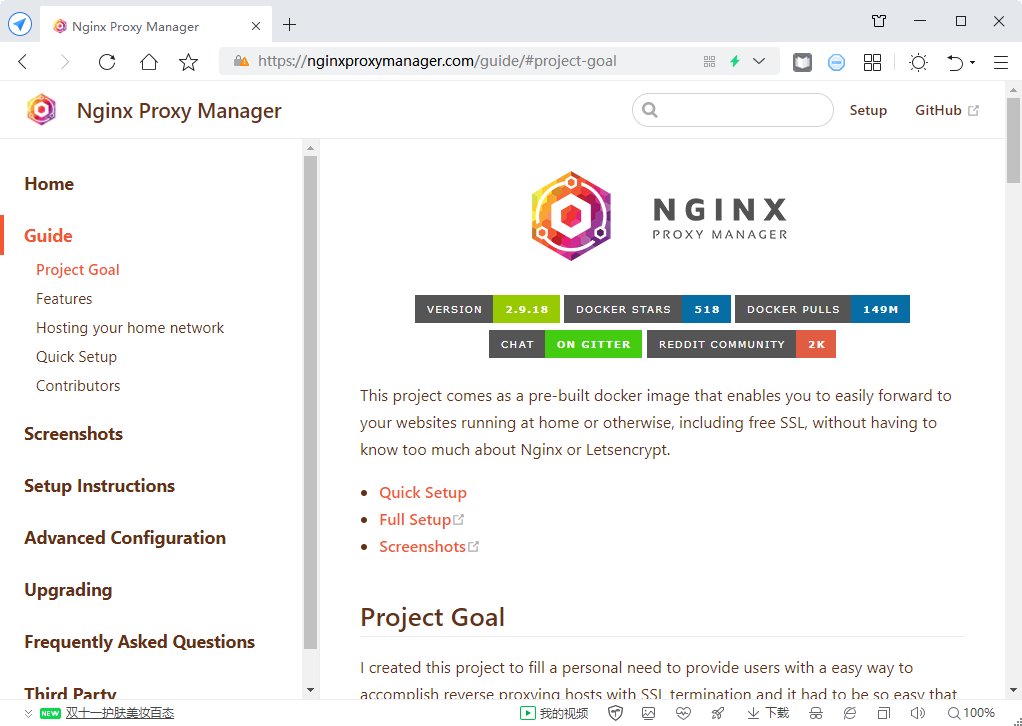
Task: Open the multi-window grid dropdown
Action: click(872, 61)
